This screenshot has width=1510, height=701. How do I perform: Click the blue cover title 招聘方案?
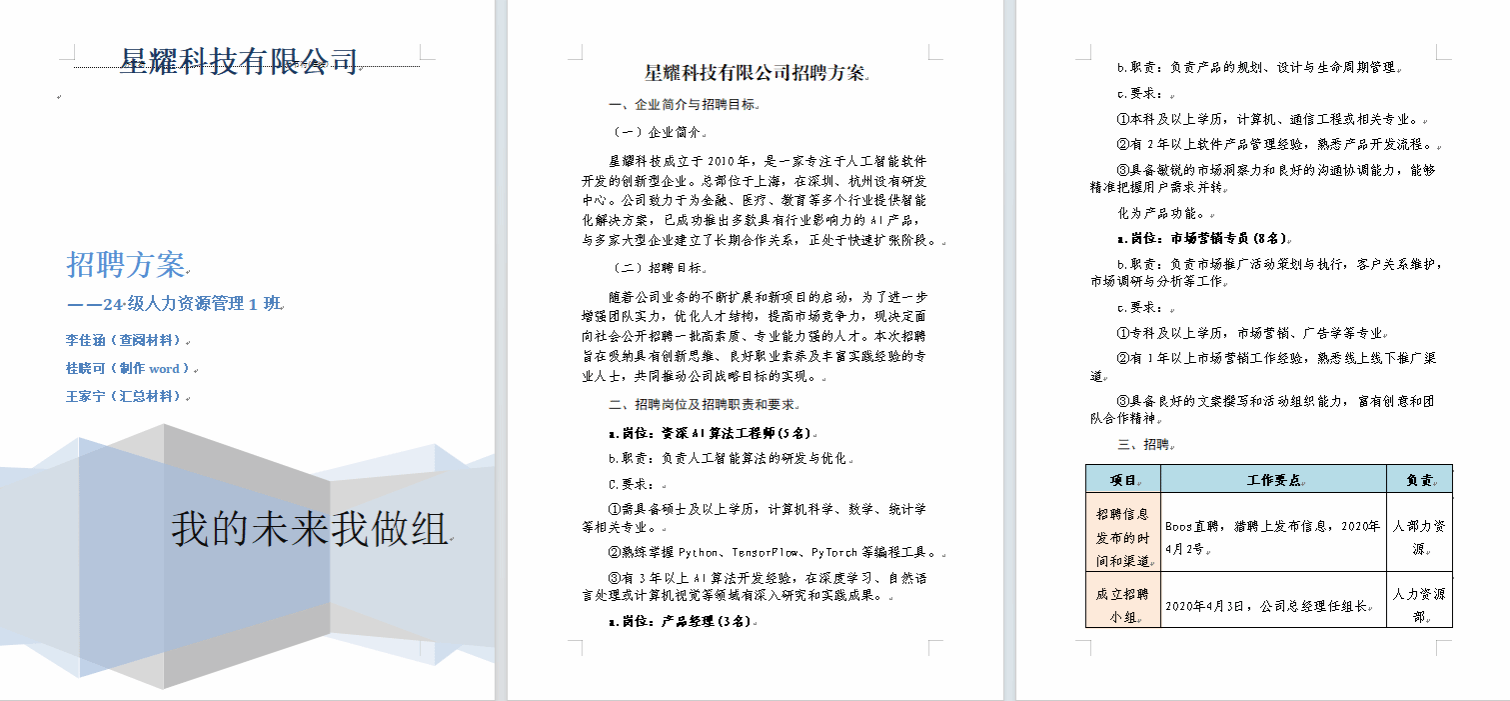coord(126,265)
